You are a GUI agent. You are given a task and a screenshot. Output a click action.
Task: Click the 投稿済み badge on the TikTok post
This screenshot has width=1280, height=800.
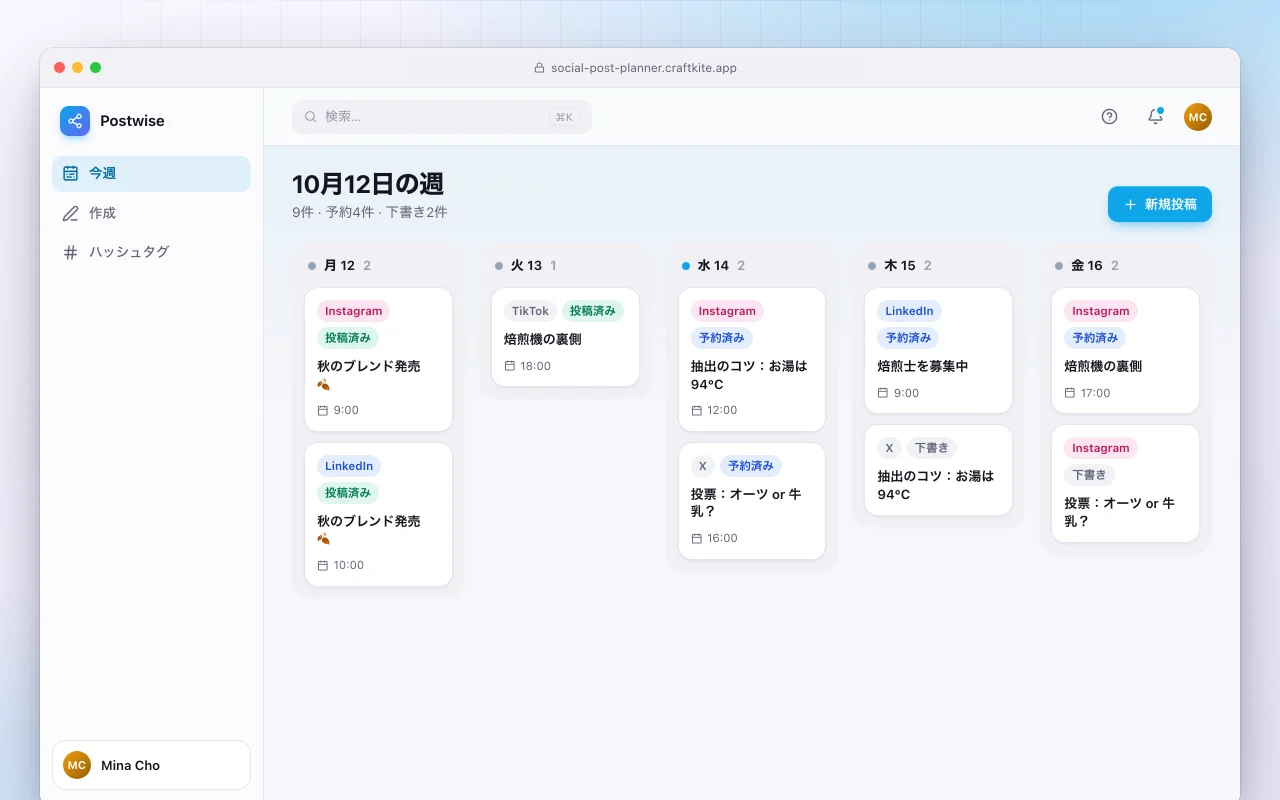tap(593, 311)
